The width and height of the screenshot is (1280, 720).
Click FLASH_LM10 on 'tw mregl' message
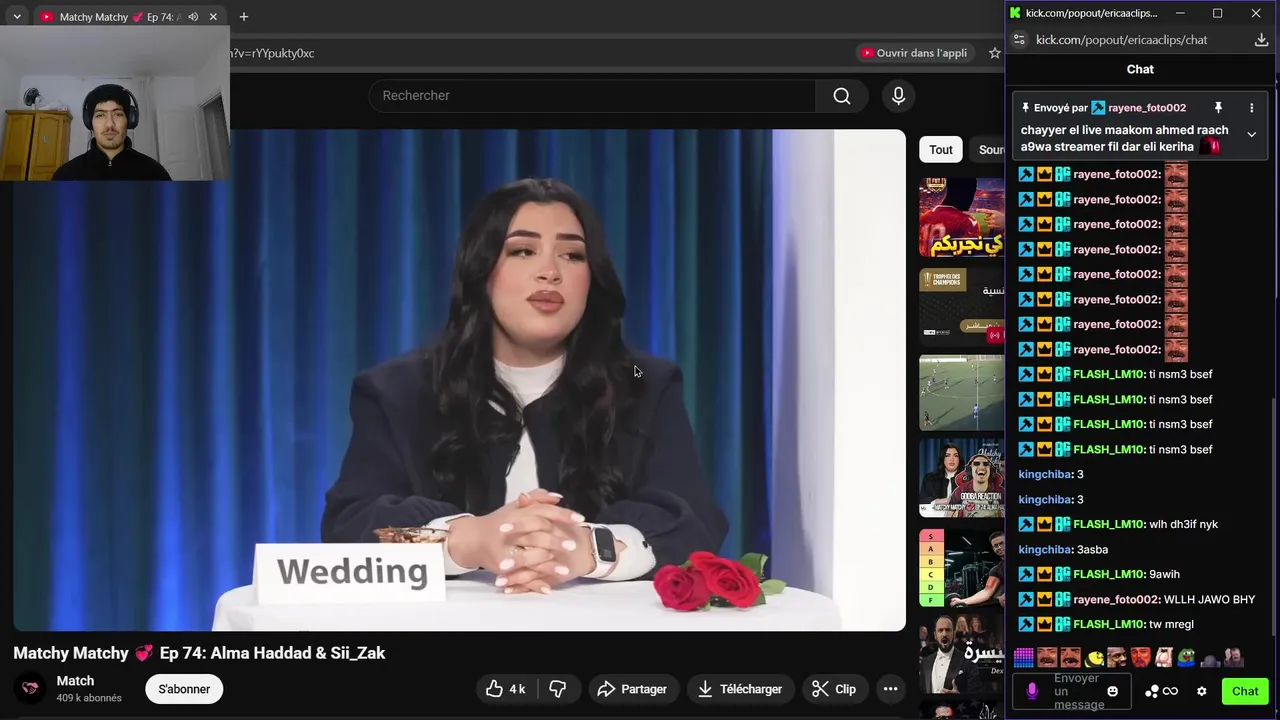point(1108,624)
